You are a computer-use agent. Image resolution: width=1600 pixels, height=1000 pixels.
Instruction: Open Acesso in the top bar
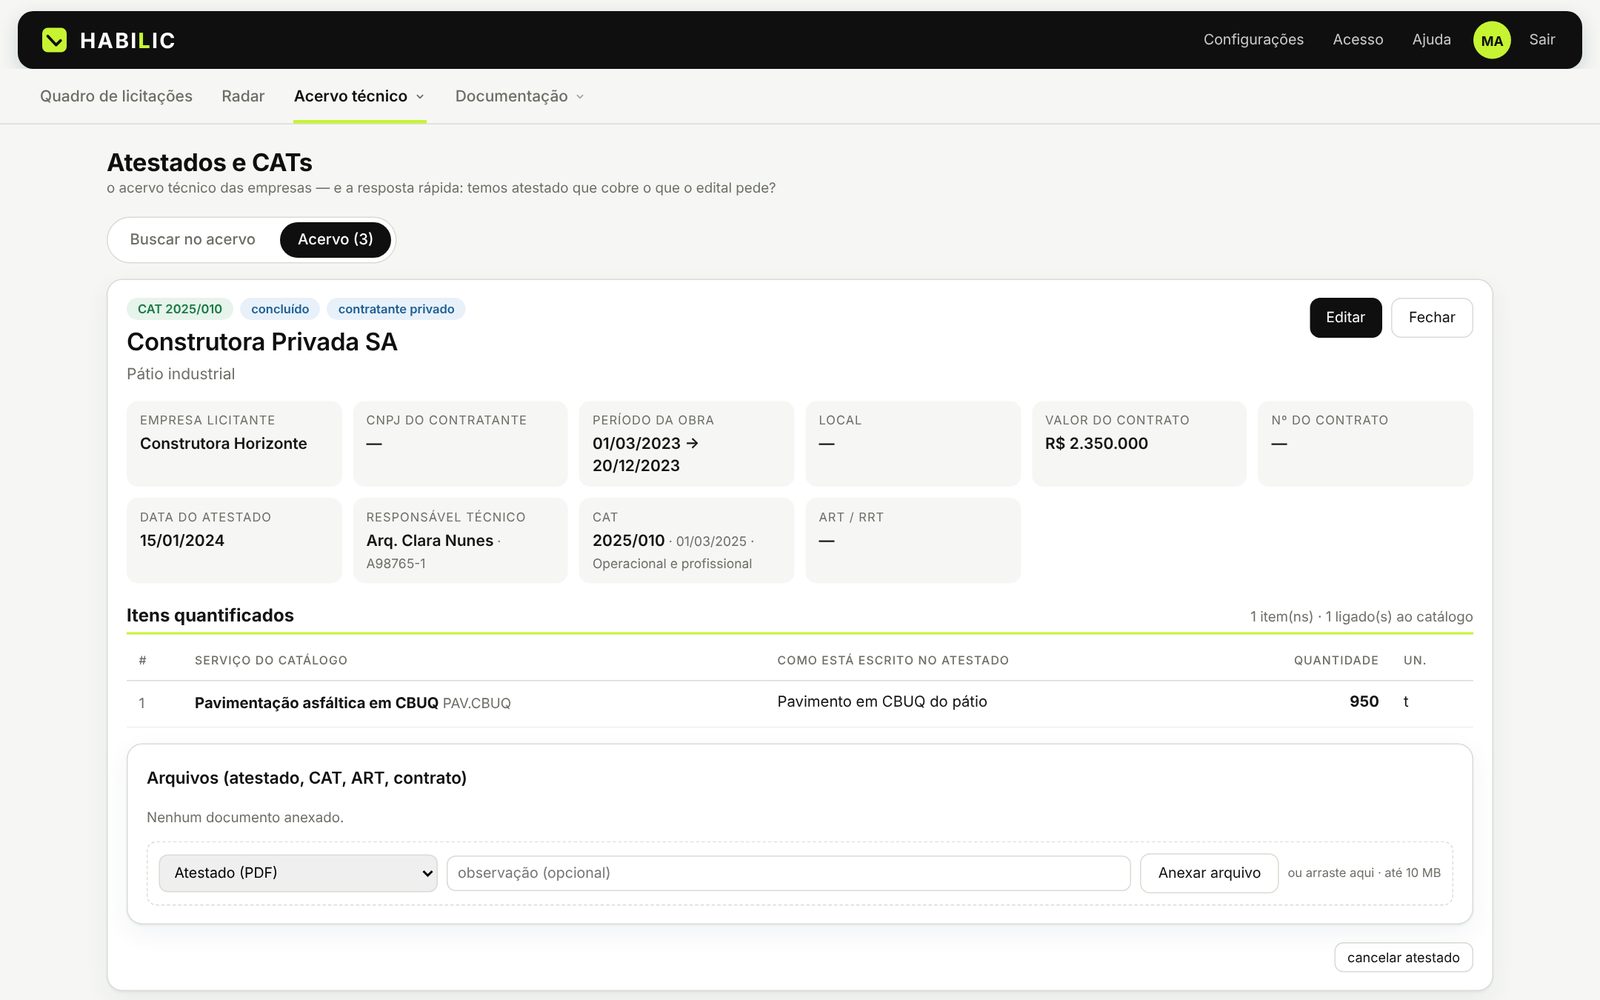(1358, 40)
